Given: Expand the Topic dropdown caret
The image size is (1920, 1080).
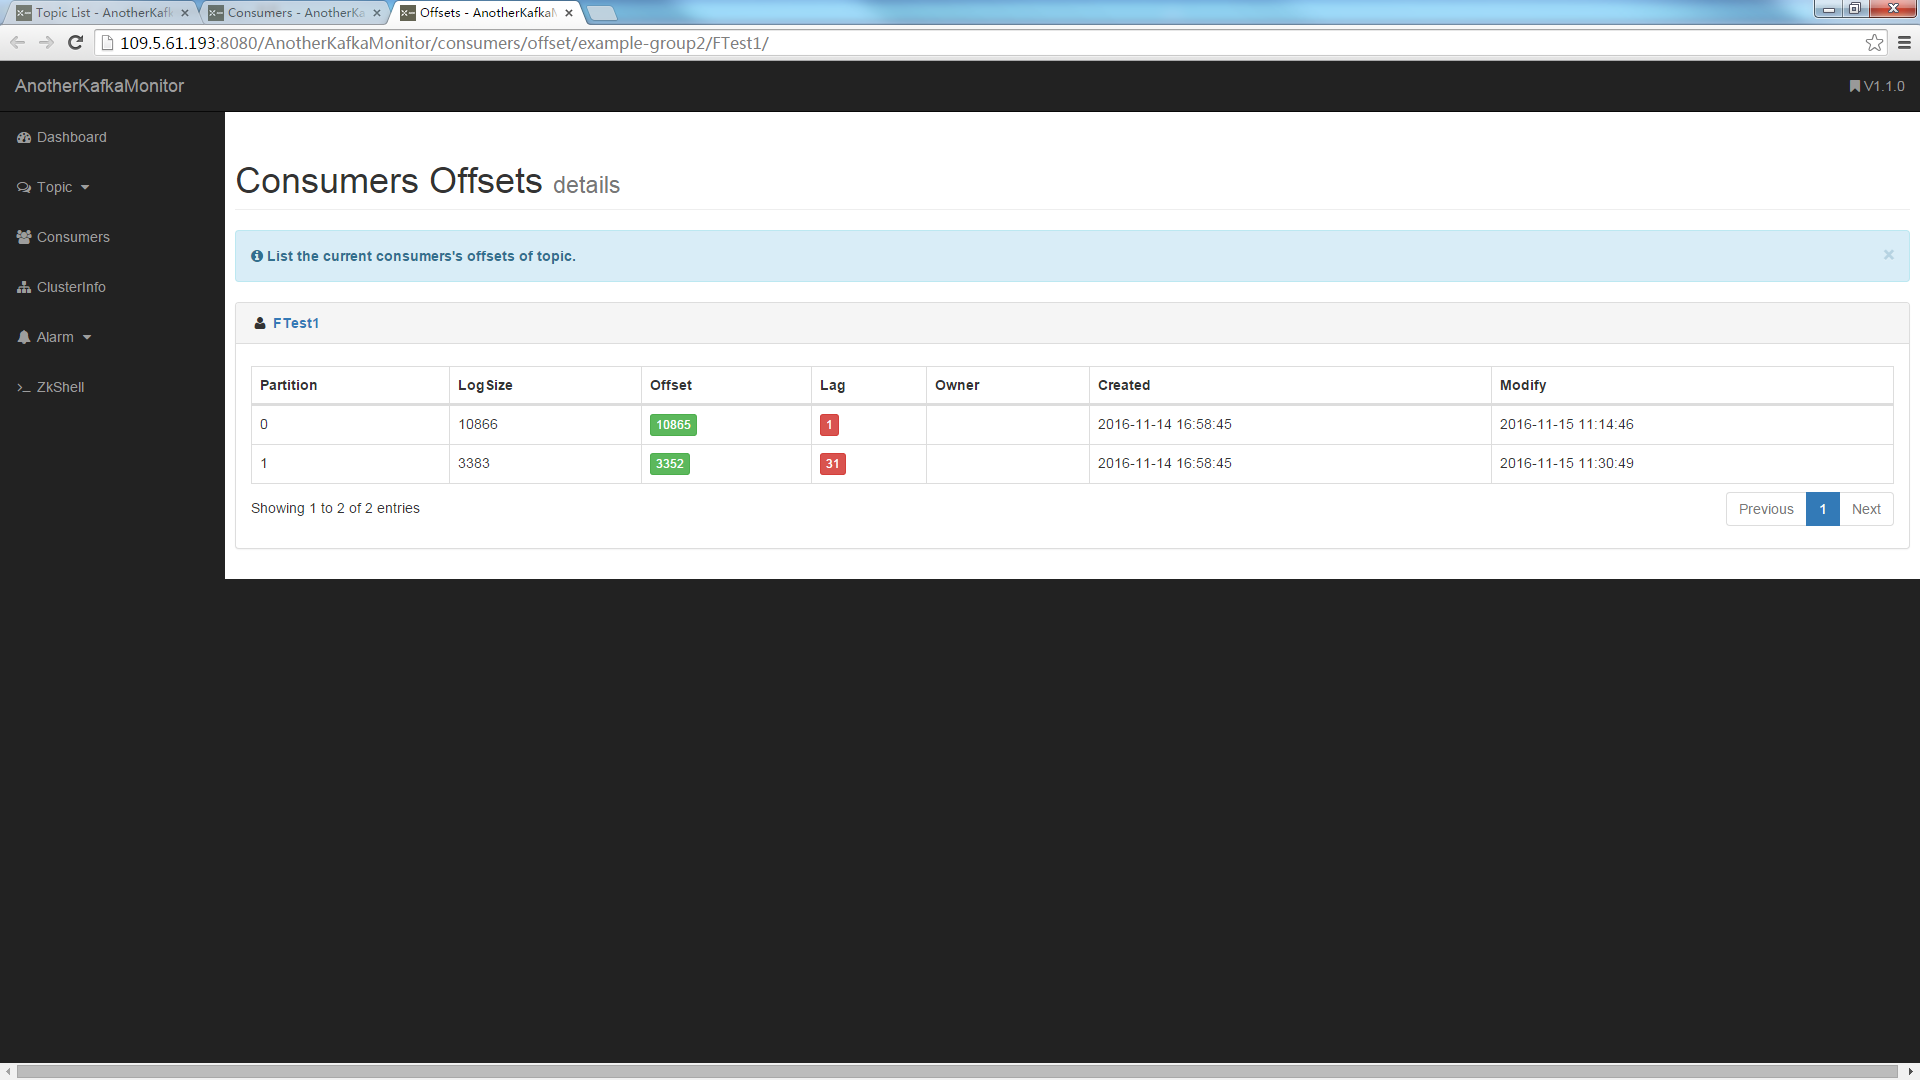Looking at the screenshot, I should pyautogui.click(x=85, y=188).
